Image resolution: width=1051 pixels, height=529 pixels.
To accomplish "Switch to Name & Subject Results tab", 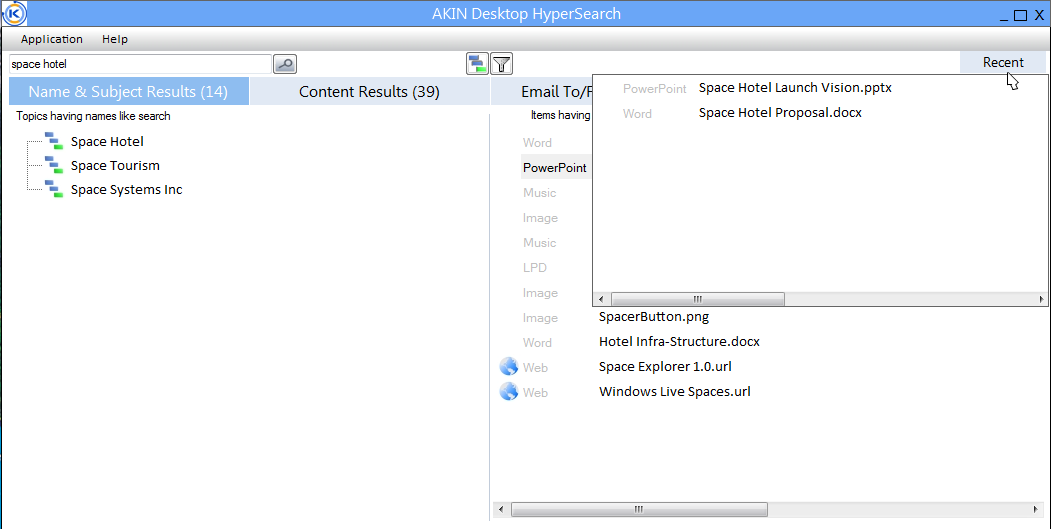I will point(128,91).
